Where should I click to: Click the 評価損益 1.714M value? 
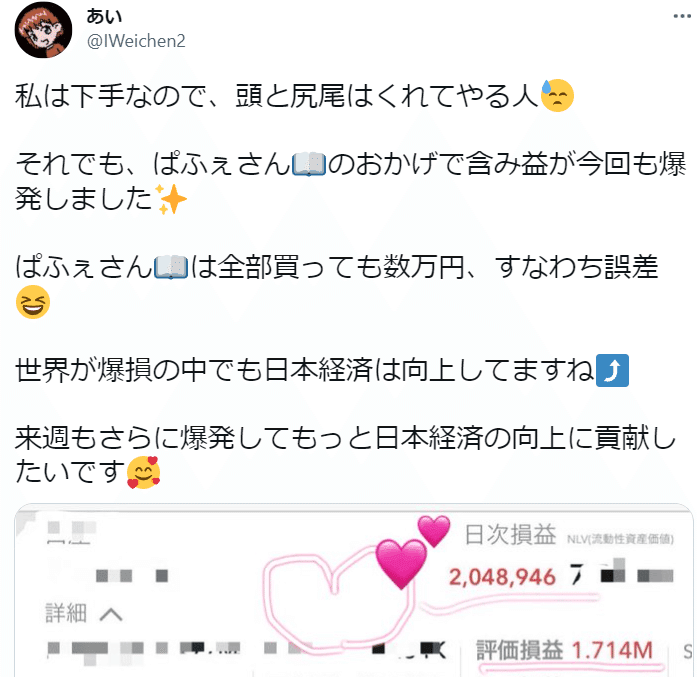pyautogui.click(x=565, y=650)
